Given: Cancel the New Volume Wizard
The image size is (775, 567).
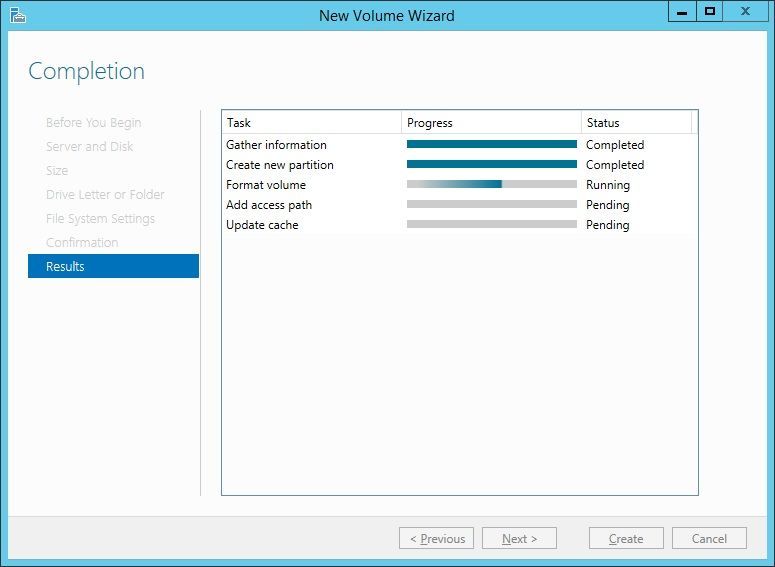Looking at the screenshot, I should (x=709, y=538).
